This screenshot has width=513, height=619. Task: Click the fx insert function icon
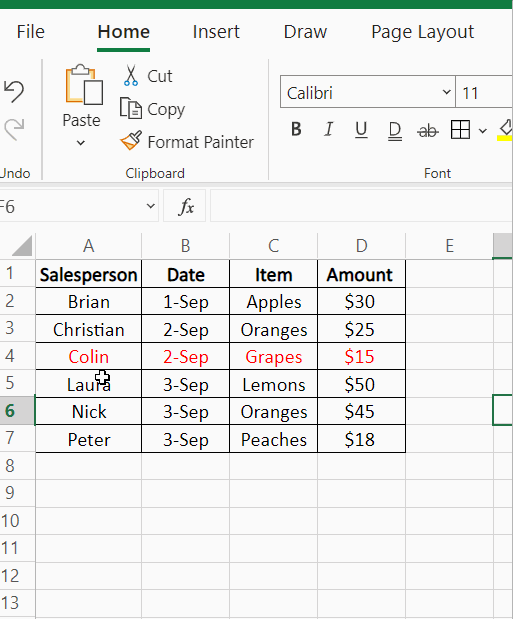click(185, 206)
